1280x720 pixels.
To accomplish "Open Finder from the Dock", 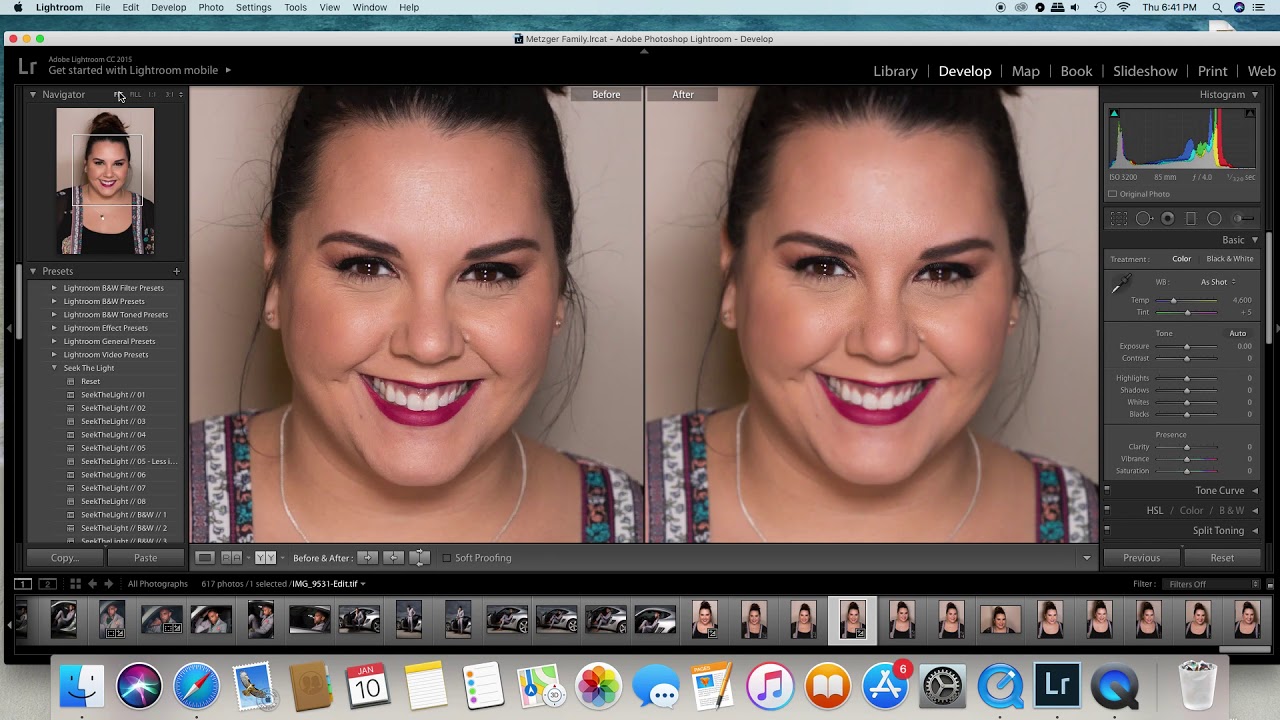I will pyautogui.click(x=82, y=686).
